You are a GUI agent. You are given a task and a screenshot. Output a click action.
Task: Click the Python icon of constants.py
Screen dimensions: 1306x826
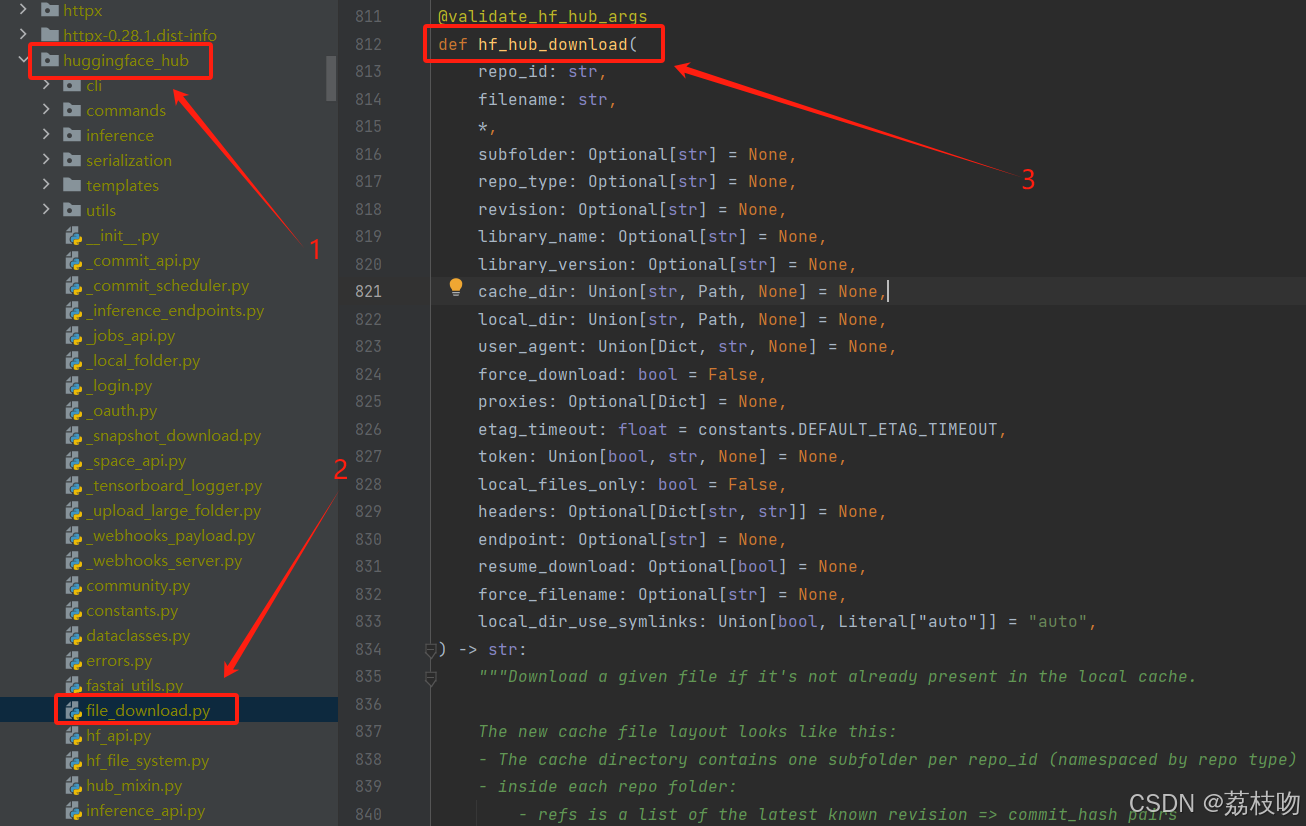(74, 611)
